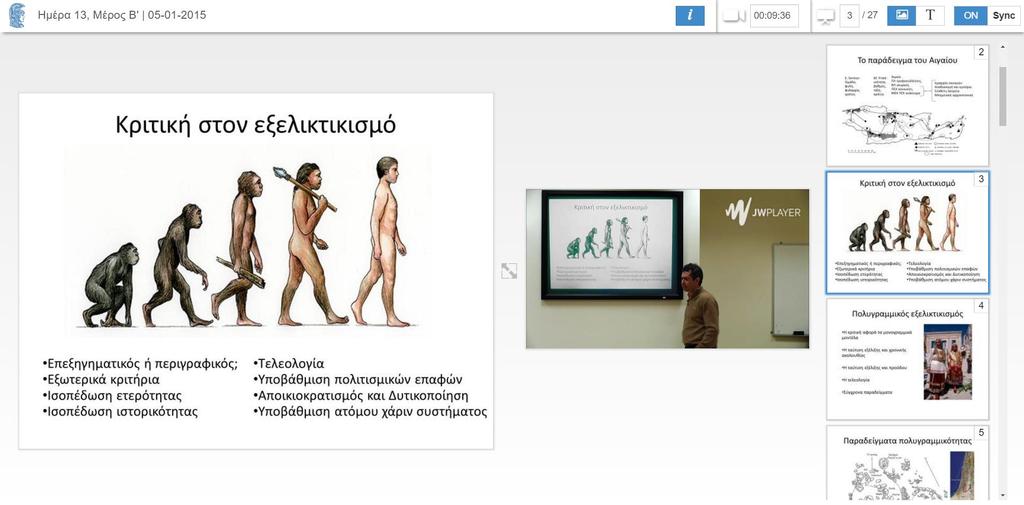Turn off the ON sync switch

(970, 16)
